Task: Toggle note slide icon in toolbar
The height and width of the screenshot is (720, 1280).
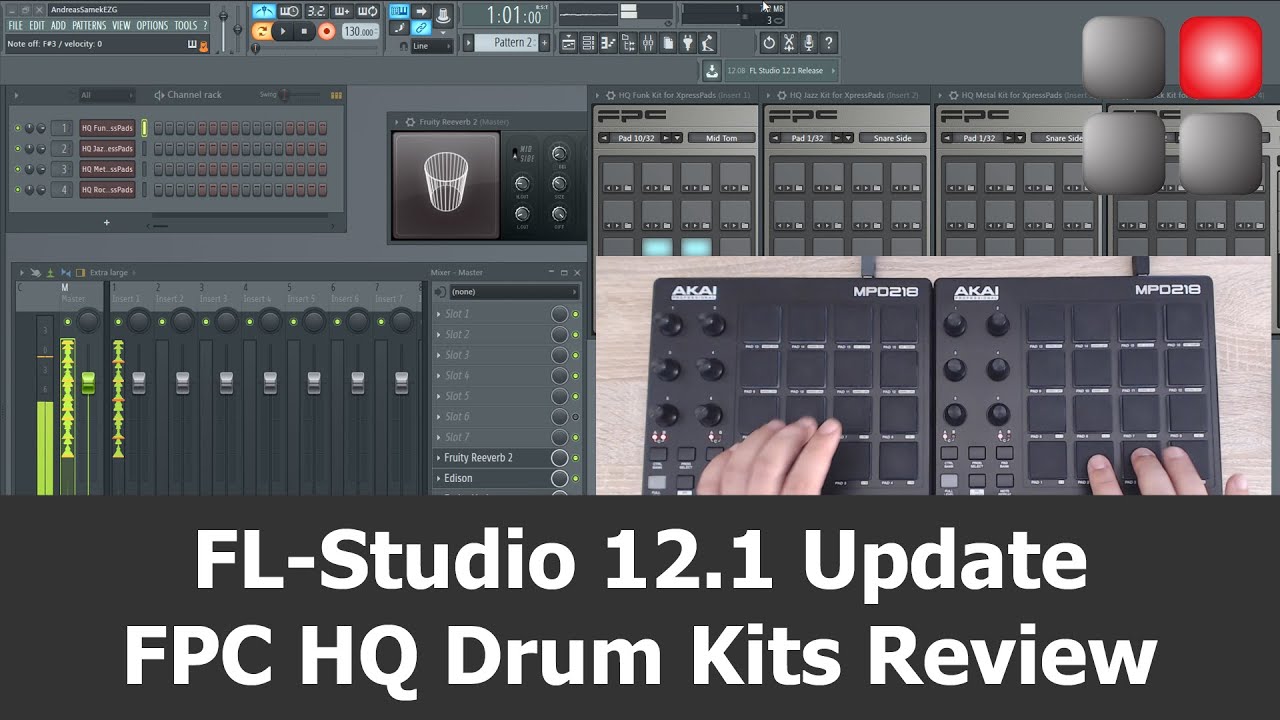Action: point(399,28)
